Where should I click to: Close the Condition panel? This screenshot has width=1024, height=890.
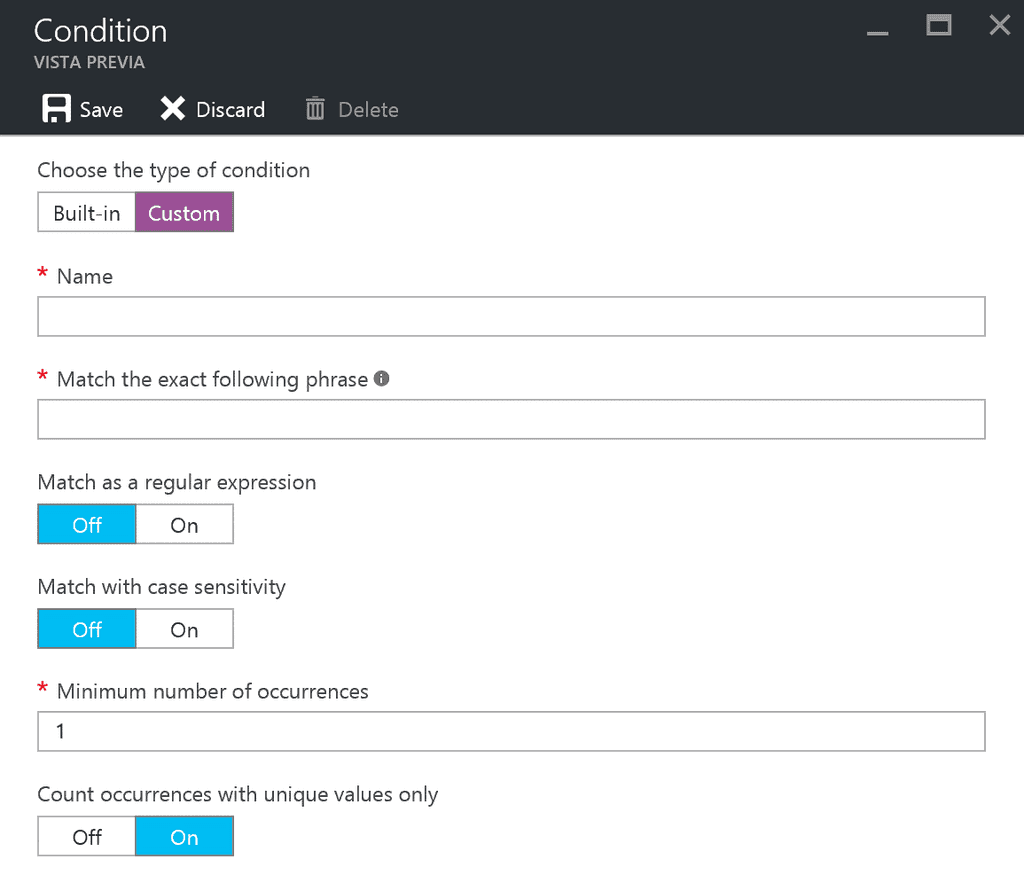(x=999, y=26)
